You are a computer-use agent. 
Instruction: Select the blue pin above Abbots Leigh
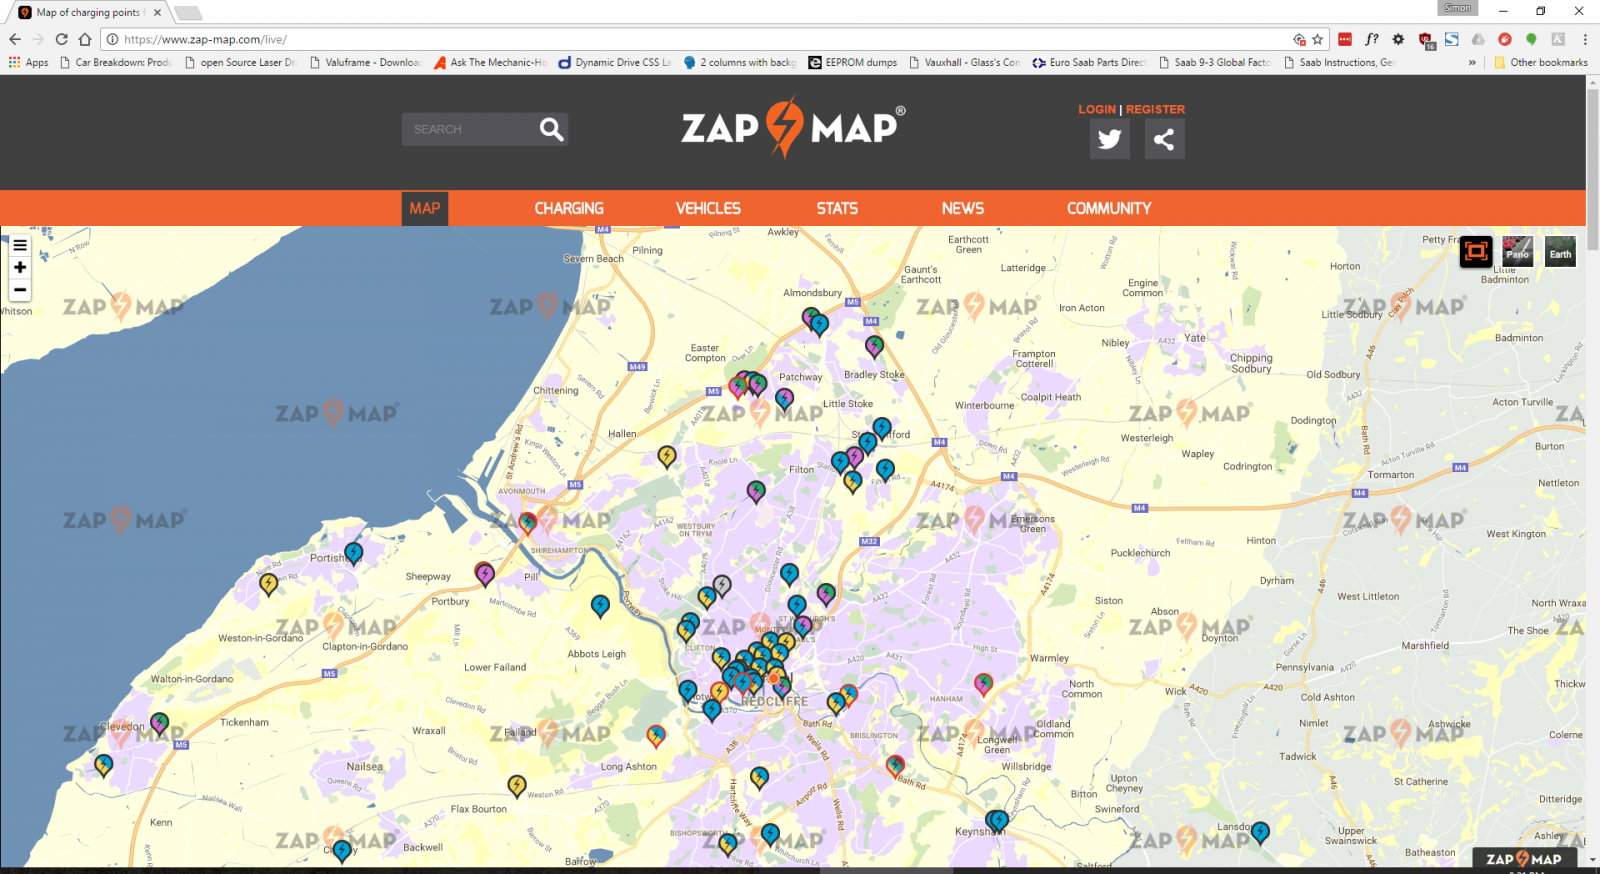click(x=600, y=605)
